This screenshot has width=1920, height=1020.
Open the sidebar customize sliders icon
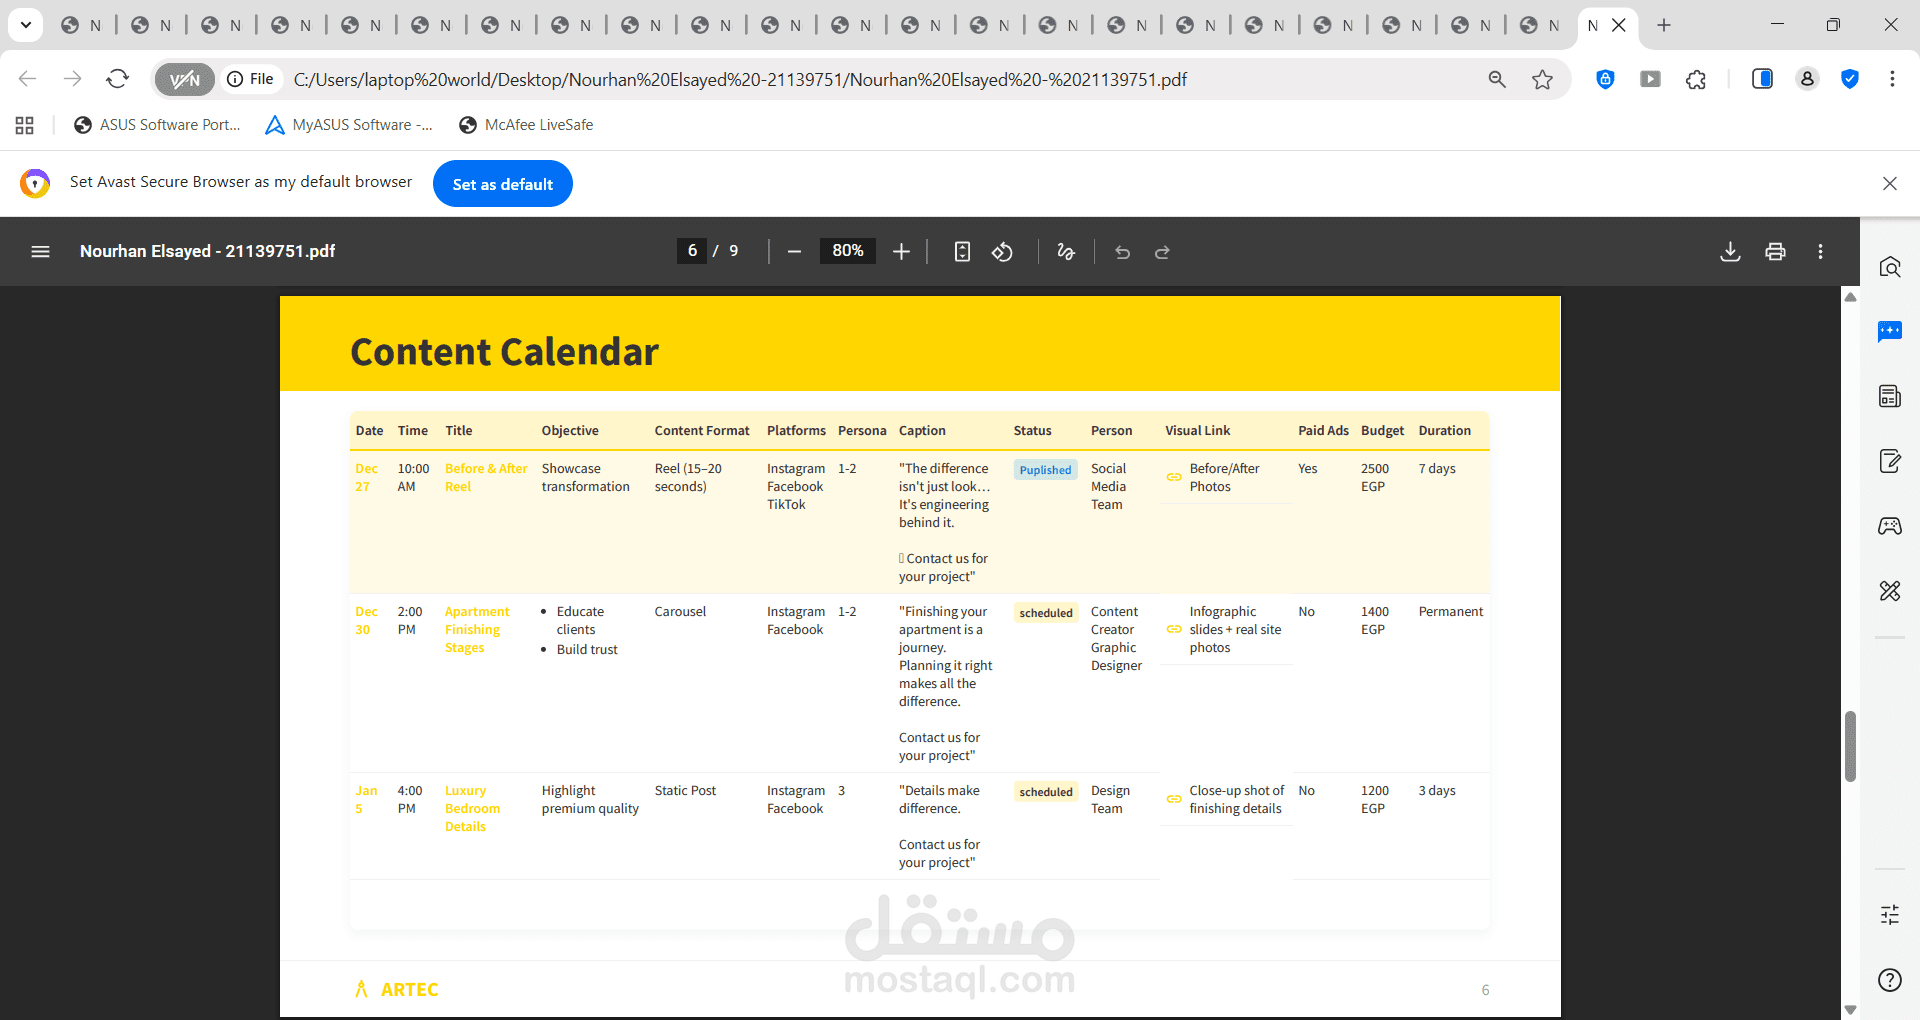tap(1890, 914)
